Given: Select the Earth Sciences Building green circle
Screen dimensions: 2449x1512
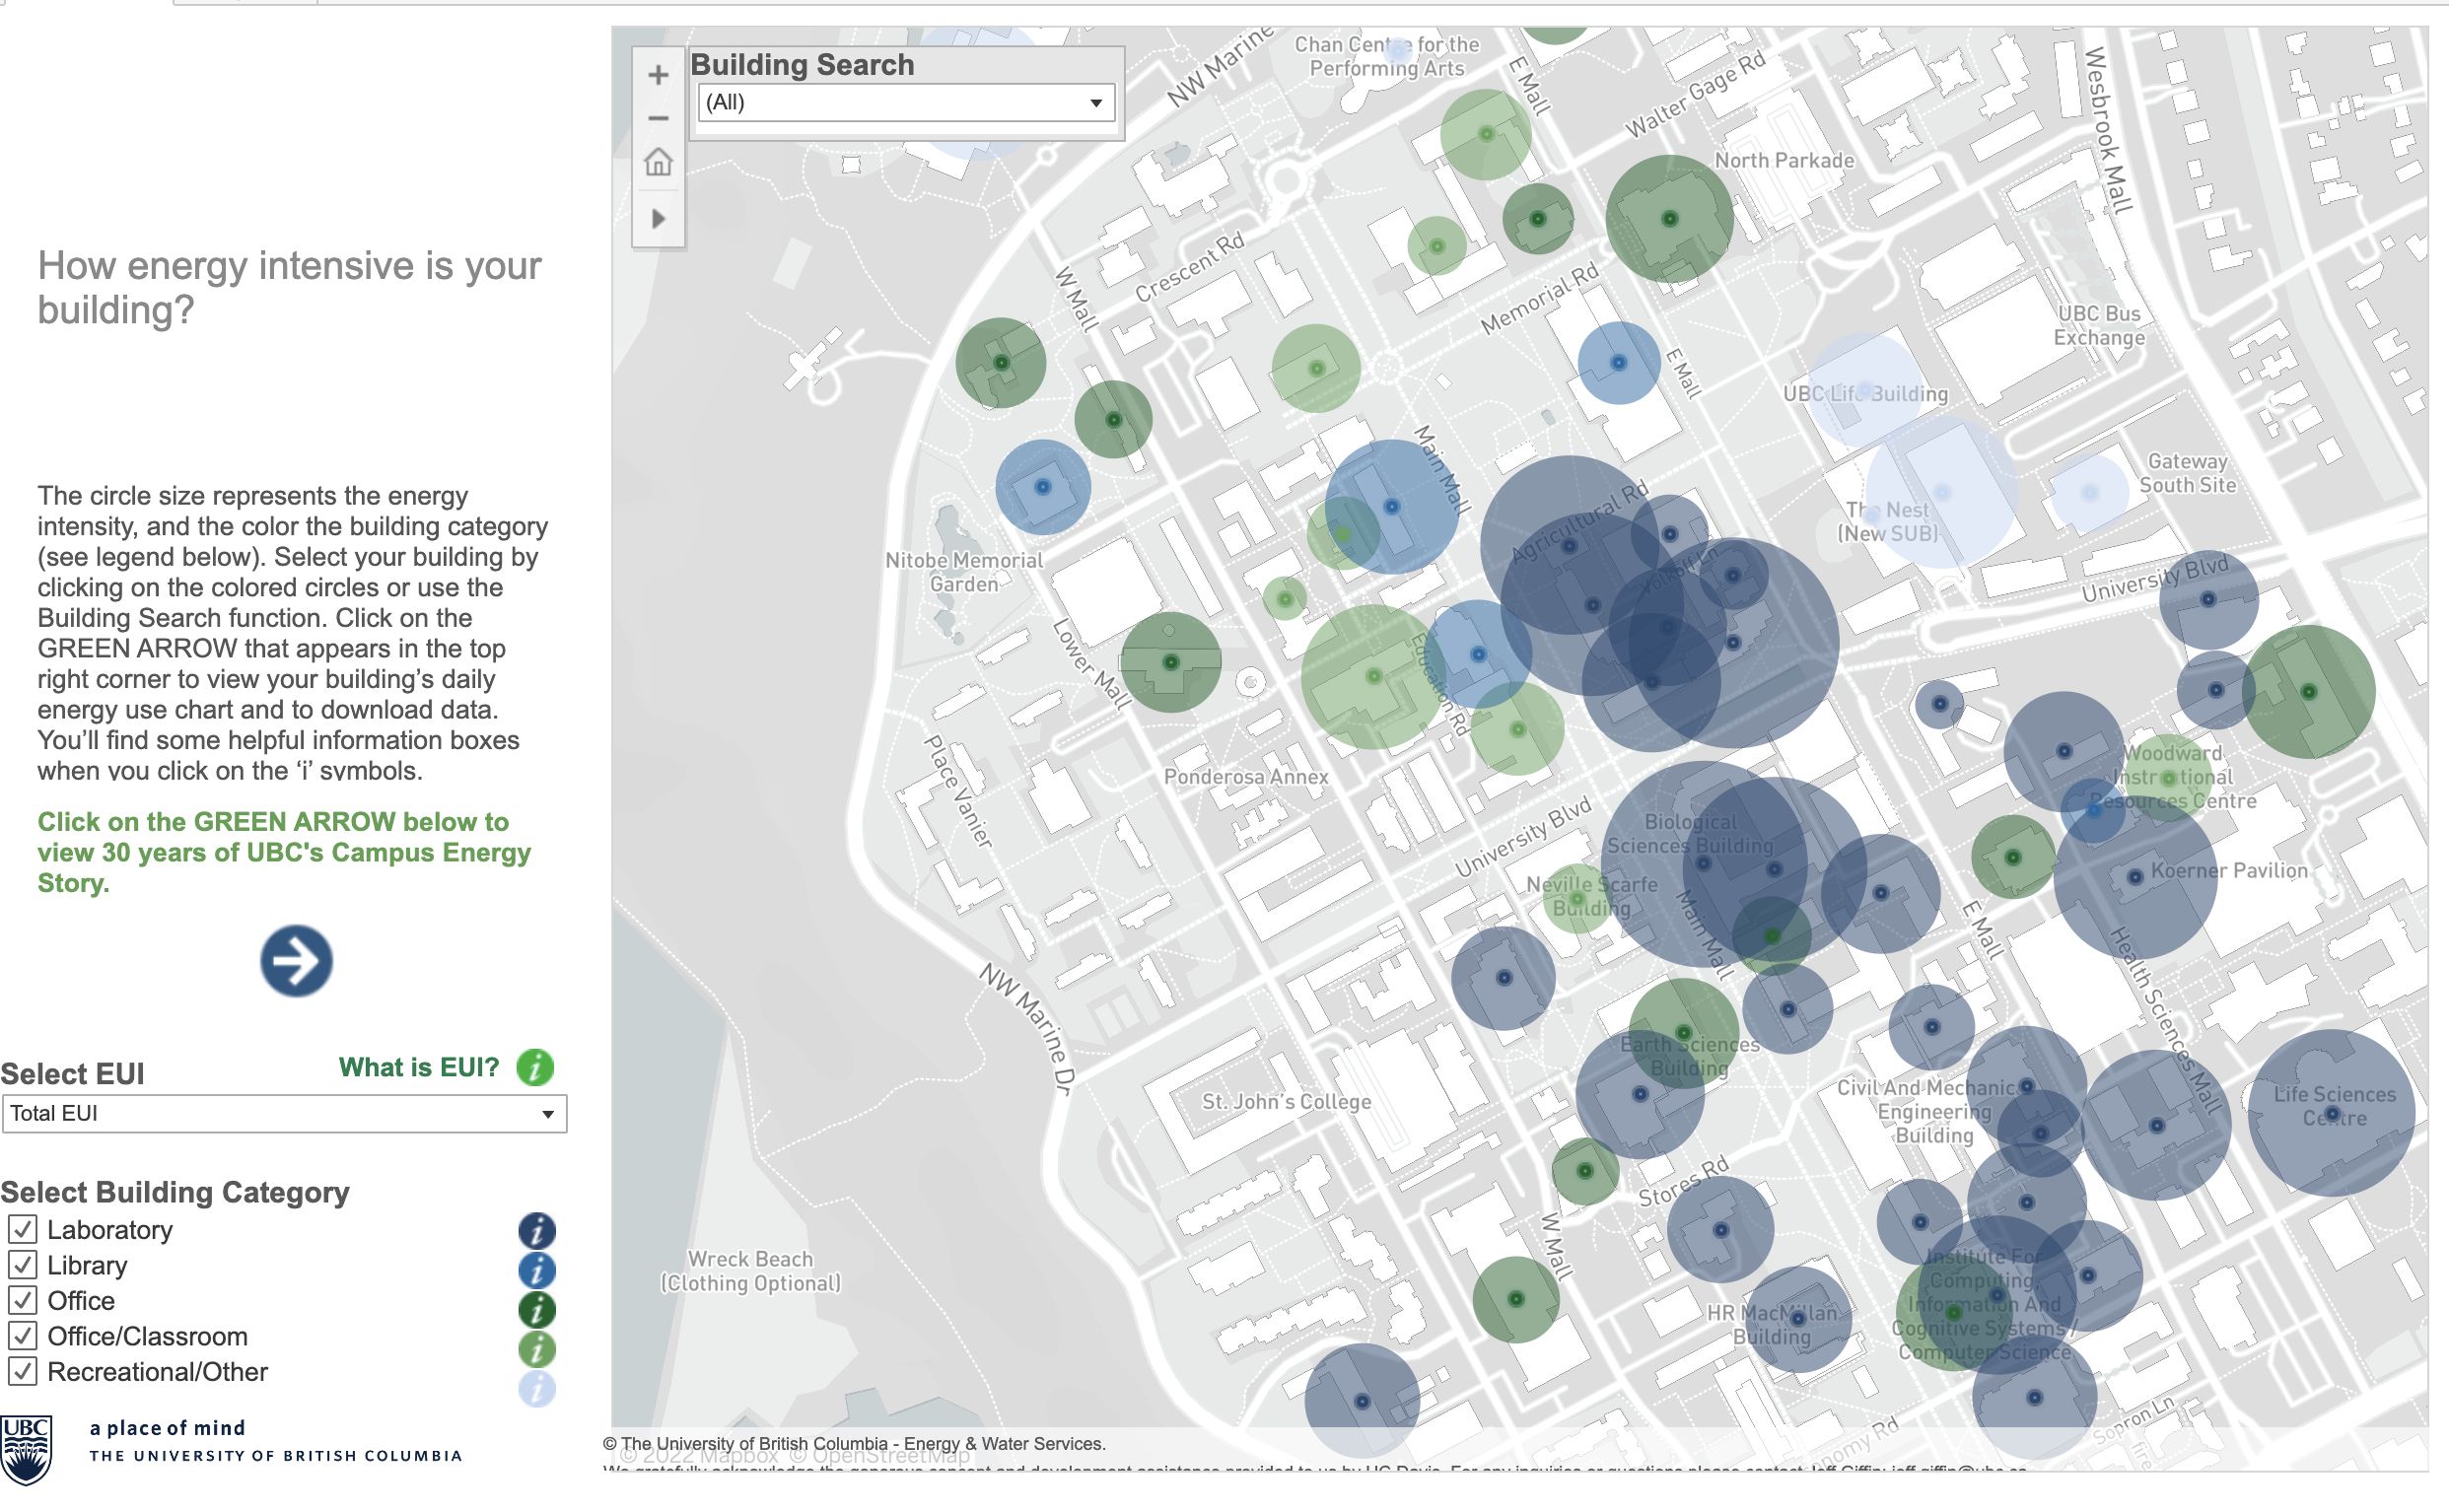Looking at the screenshot, I should [x=1684, y=1033].
